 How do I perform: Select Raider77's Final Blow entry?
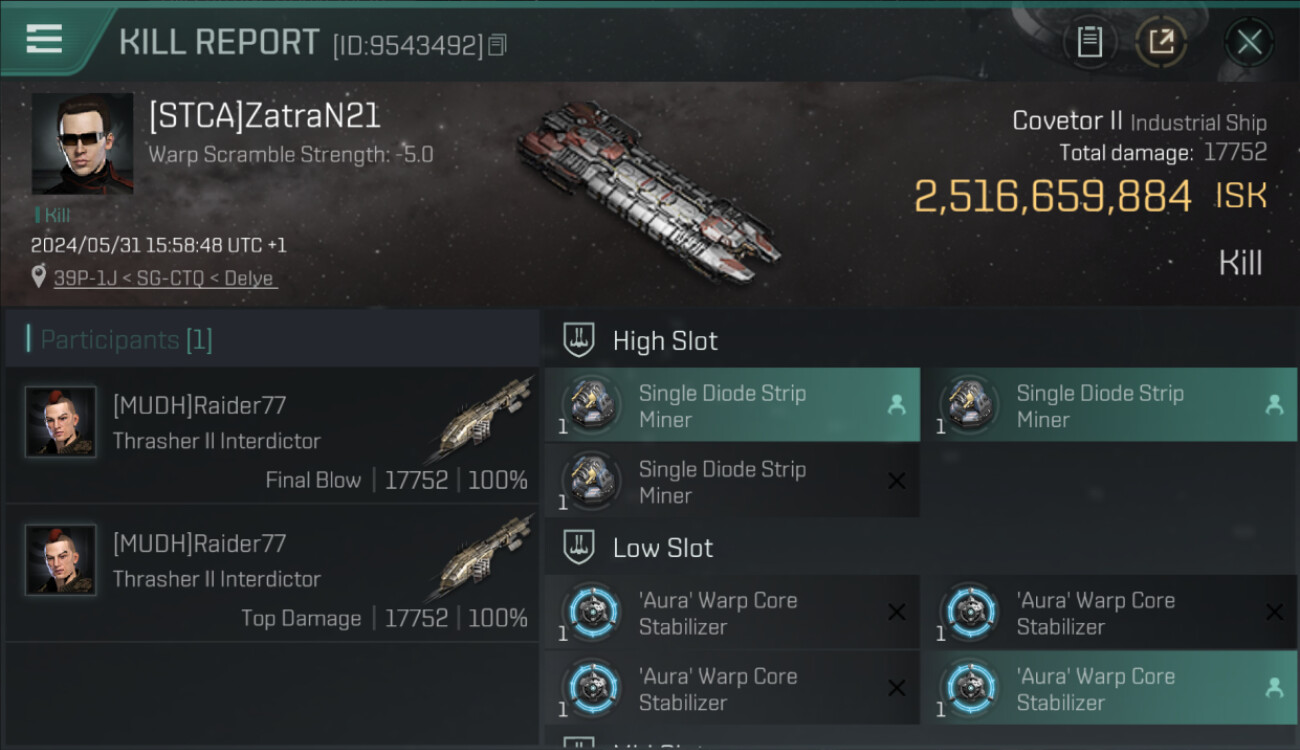272,435
